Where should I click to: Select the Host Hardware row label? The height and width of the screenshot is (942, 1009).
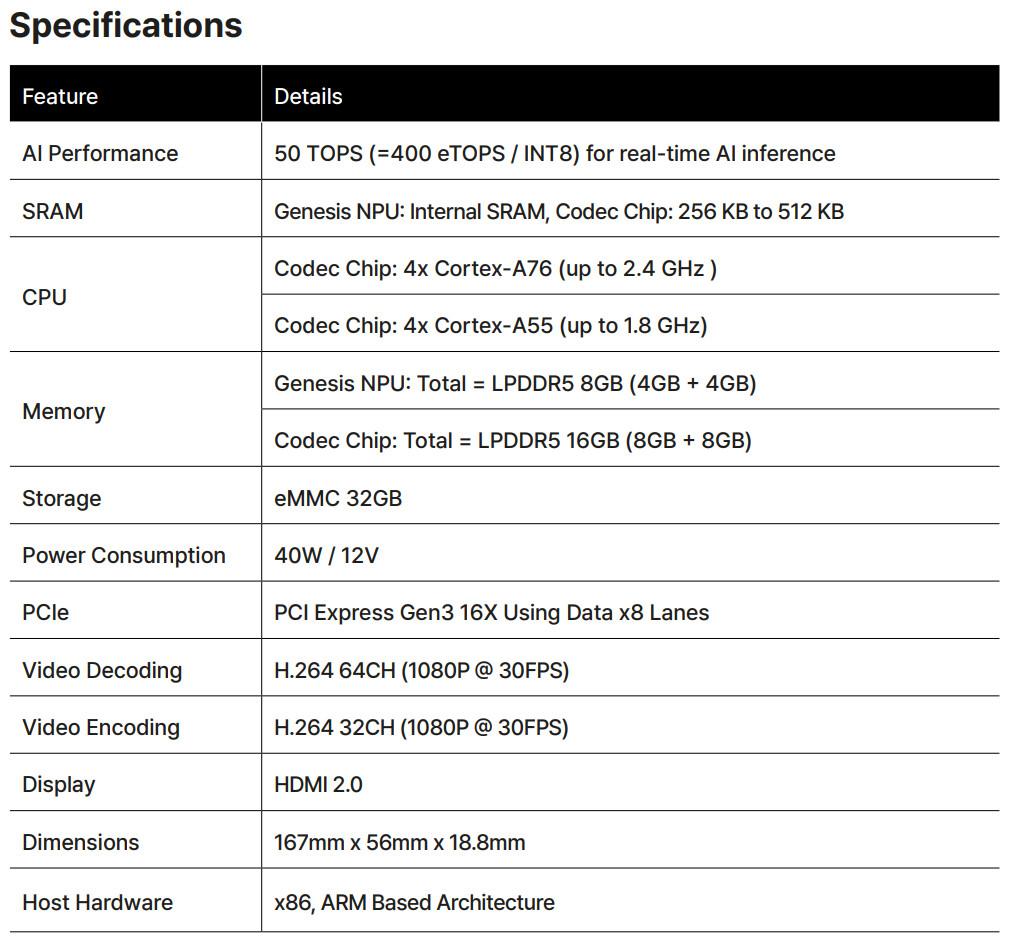click(x=97, y=903)
